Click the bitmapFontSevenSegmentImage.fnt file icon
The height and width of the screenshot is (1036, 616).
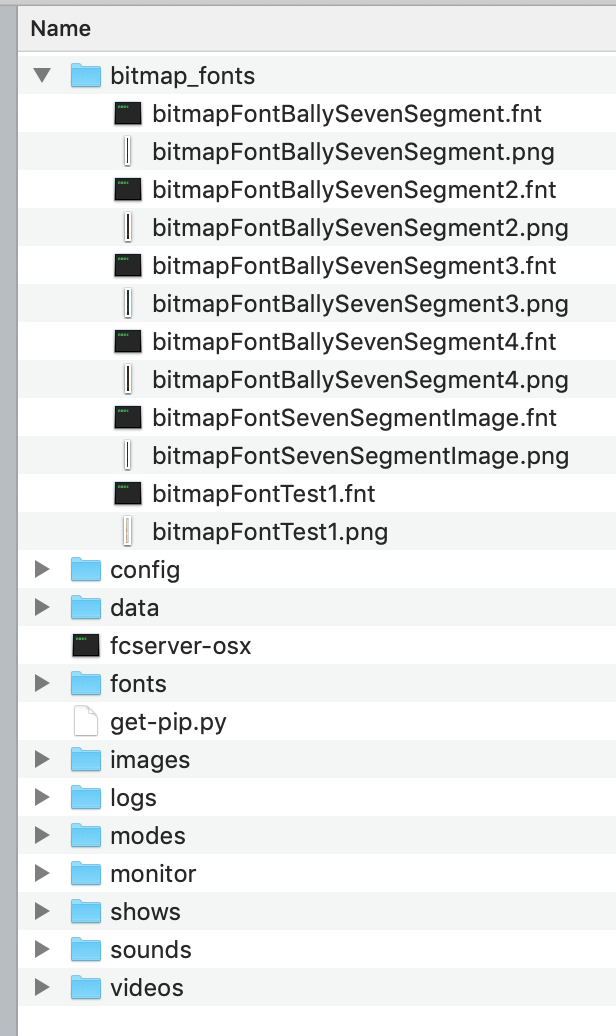pyautogui.click(x=127, y=418)
